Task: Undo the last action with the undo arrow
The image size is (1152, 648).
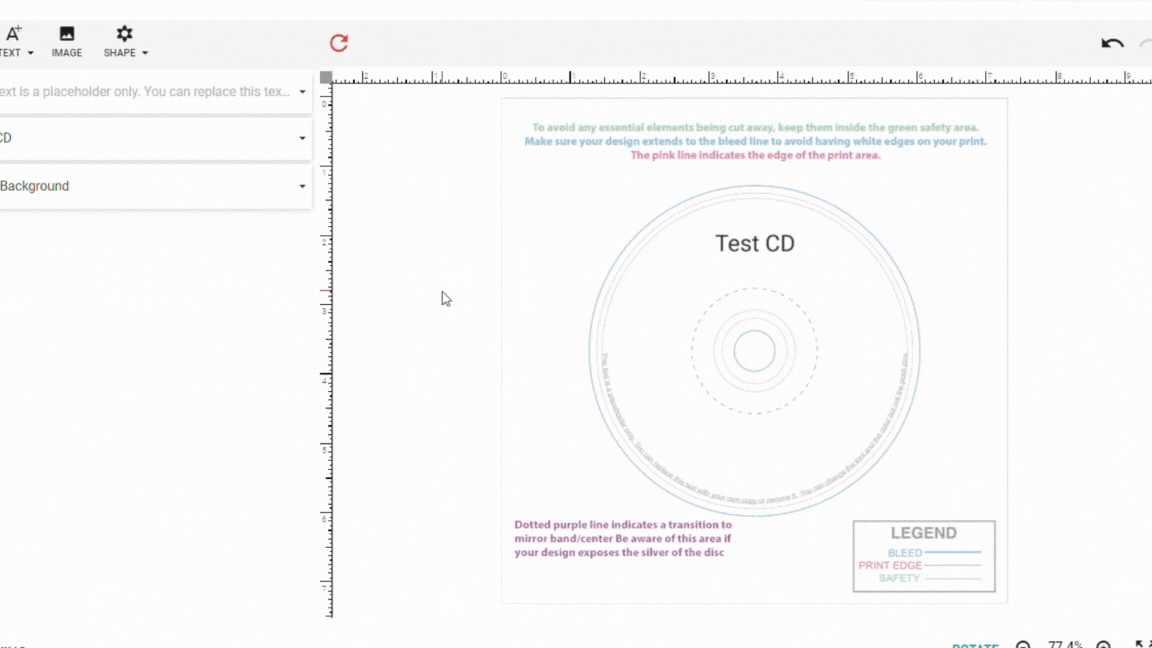Action: point(1112,43)
